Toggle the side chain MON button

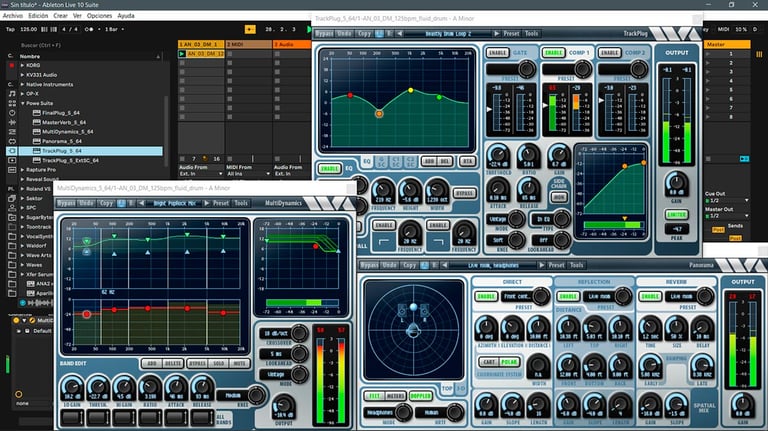(559, 197)
